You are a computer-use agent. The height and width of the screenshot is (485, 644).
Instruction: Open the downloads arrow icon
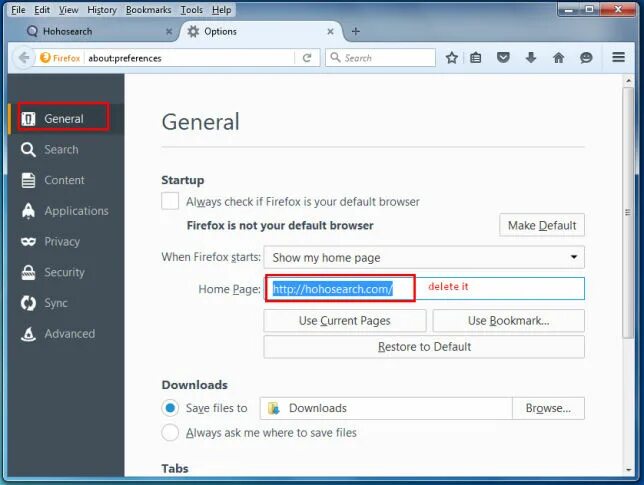click(531, 57)
